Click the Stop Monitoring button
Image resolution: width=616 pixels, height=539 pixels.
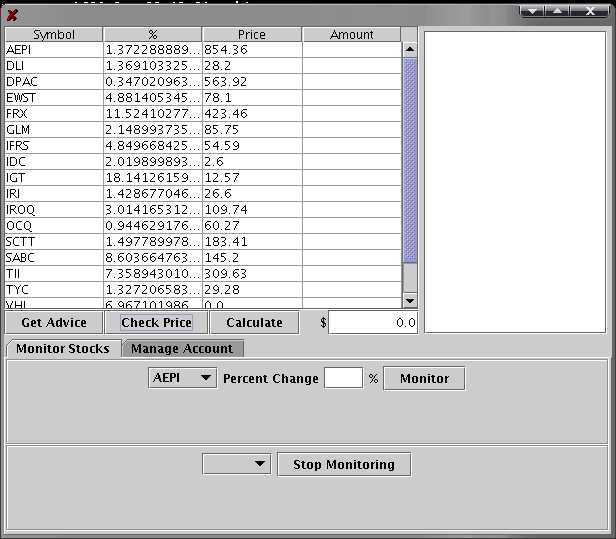(343, 464)
